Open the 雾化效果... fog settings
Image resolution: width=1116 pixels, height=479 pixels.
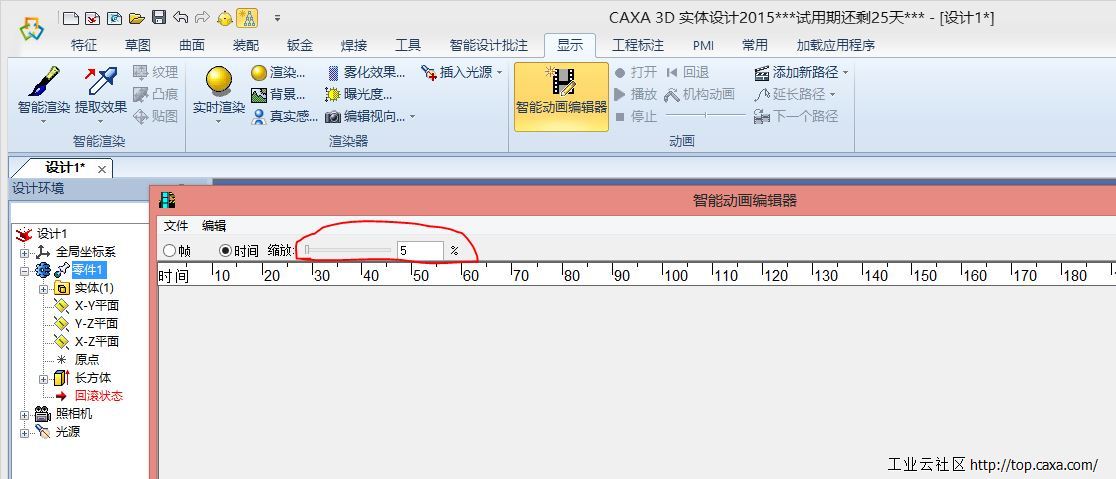click(365, 73)
